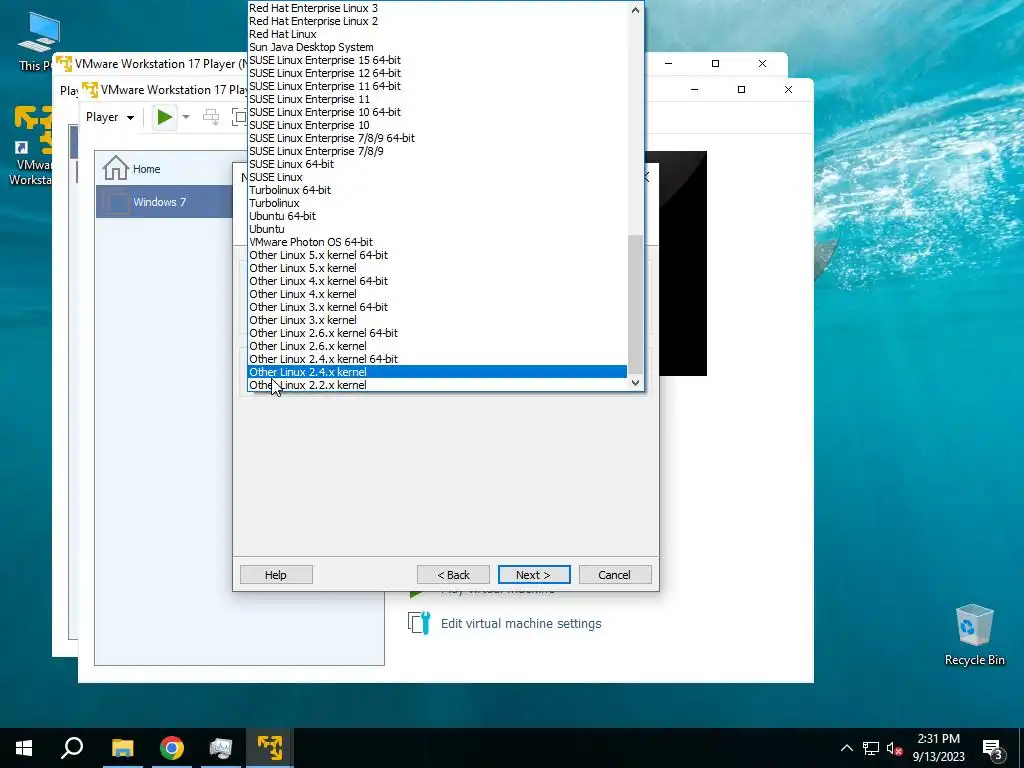Open This PC desktop icon
1024x768 pixels.
[x=38, y=42]
